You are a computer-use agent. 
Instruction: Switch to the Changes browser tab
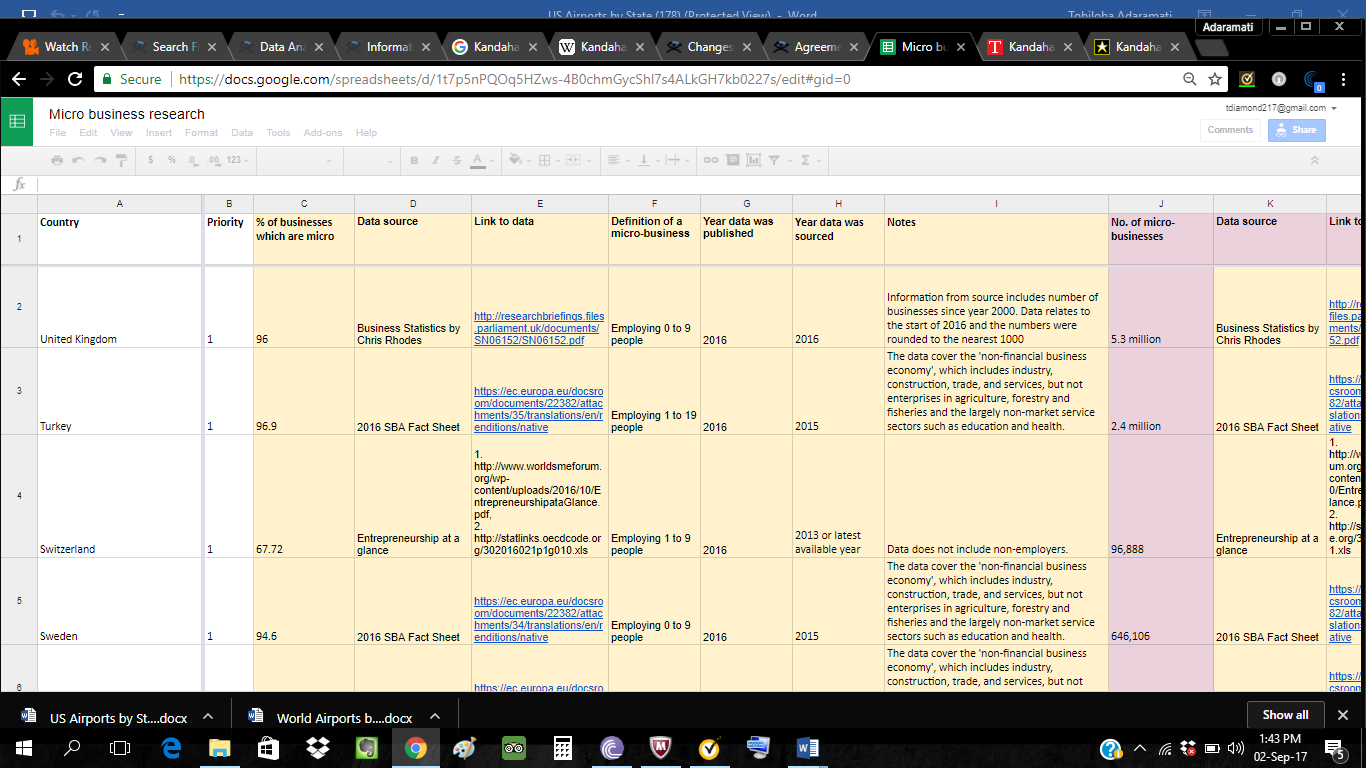coord(710,47)
